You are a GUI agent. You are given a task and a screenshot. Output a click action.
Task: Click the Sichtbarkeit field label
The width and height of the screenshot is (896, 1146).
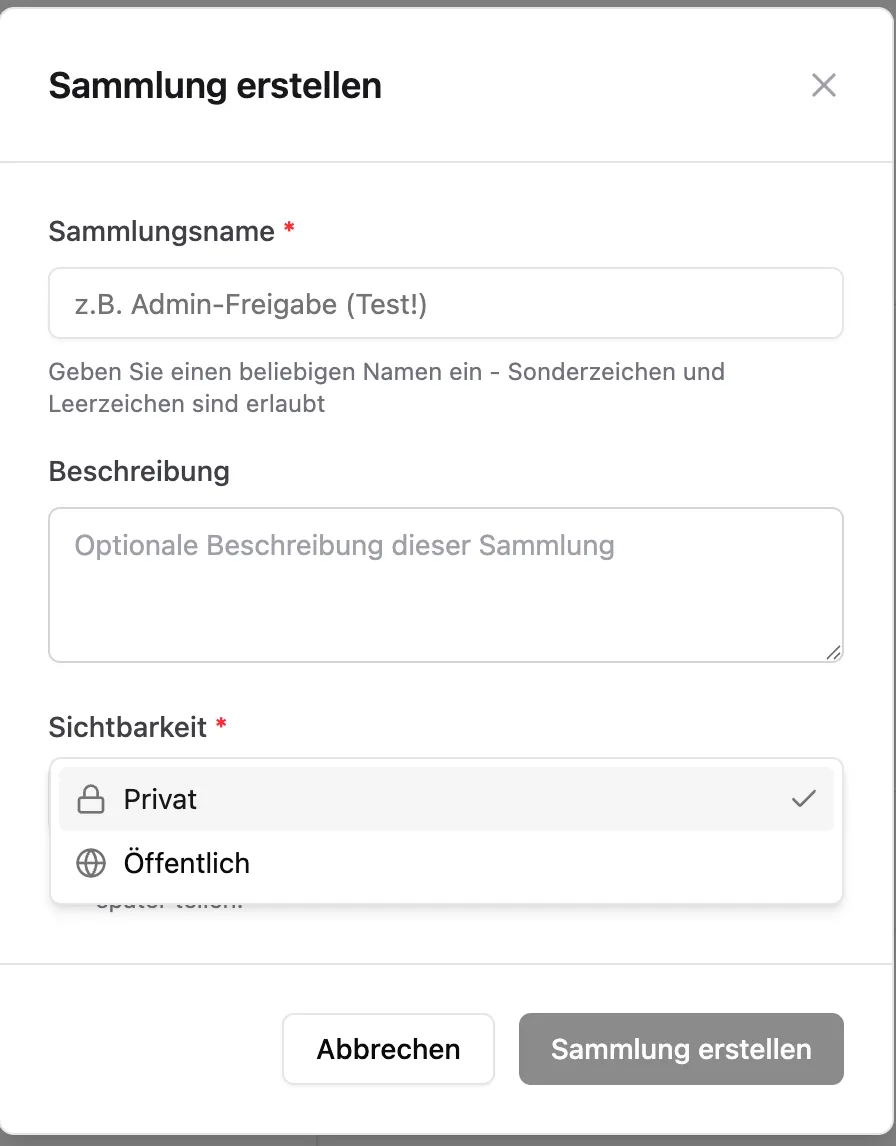[128, 728]
